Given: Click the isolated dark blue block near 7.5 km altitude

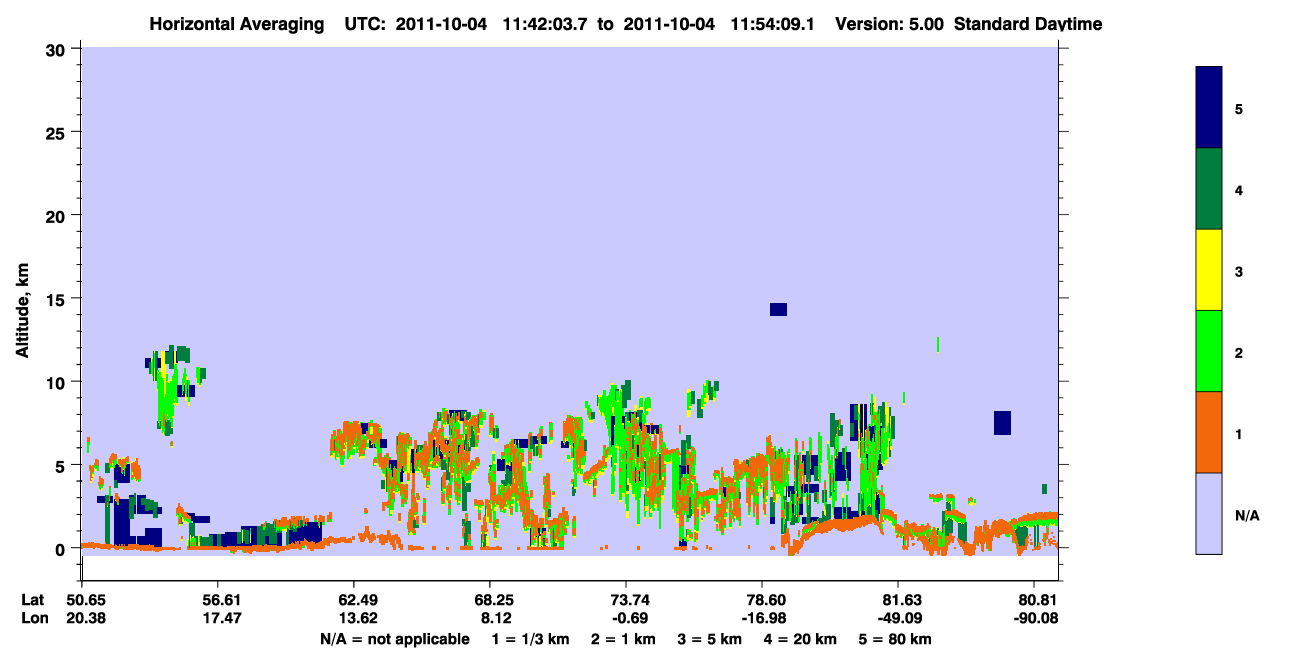Looking at the screenshot, I should [1002, 423].
